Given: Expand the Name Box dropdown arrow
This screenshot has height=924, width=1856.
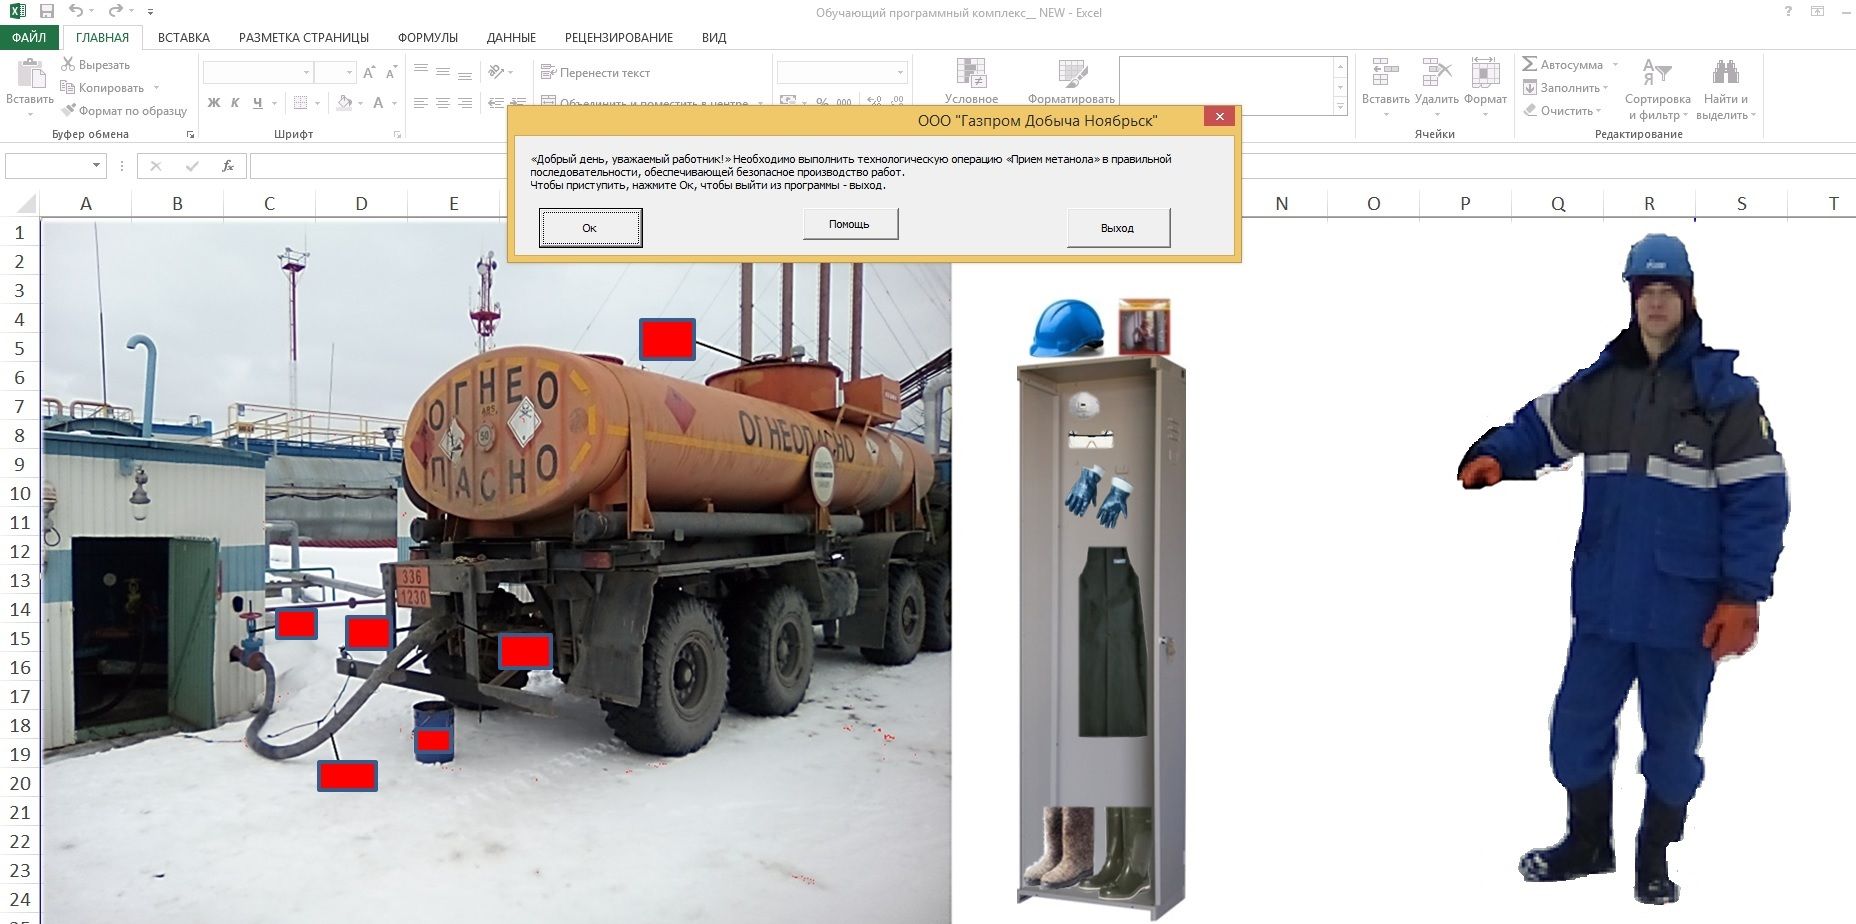Looking at the screenshot, I should tap(96, 165).
